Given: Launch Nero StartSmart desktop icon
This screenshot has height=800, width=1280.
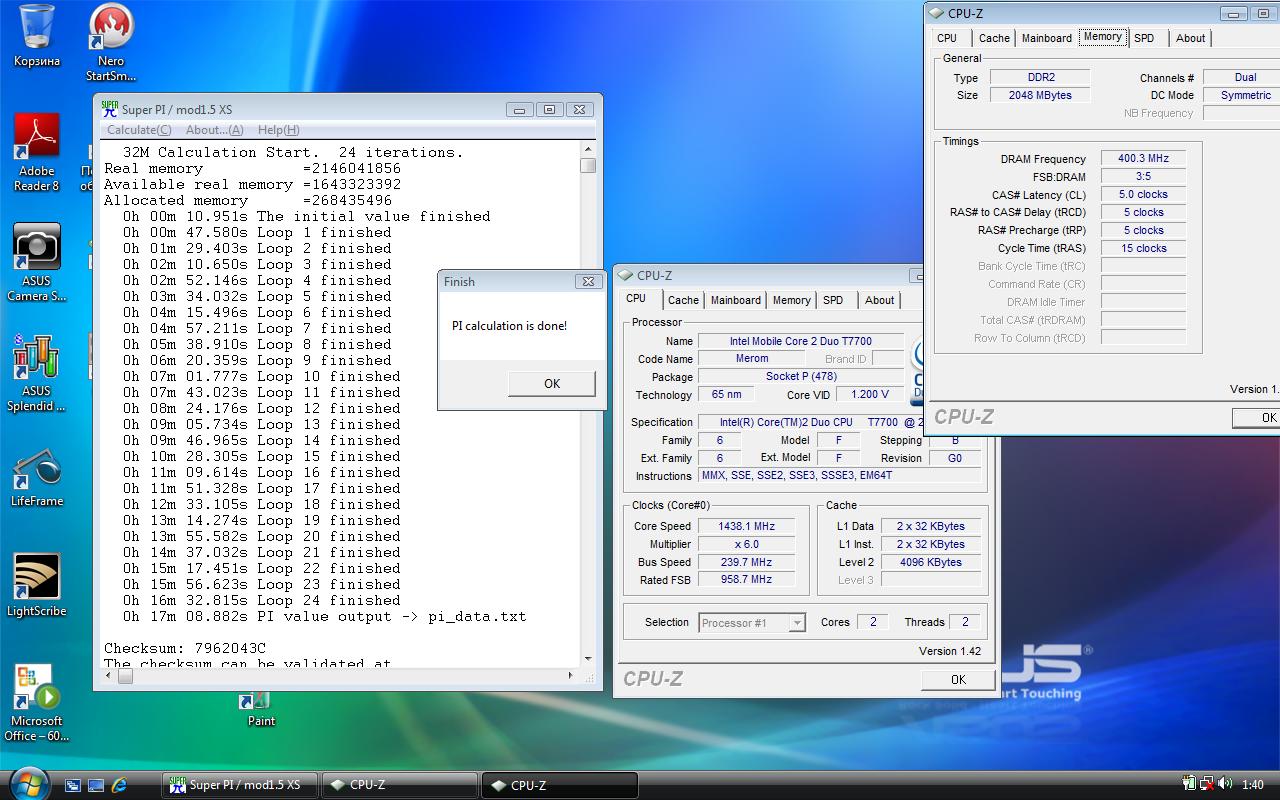Looking at the screenshot, I should [x=111, y=42].
